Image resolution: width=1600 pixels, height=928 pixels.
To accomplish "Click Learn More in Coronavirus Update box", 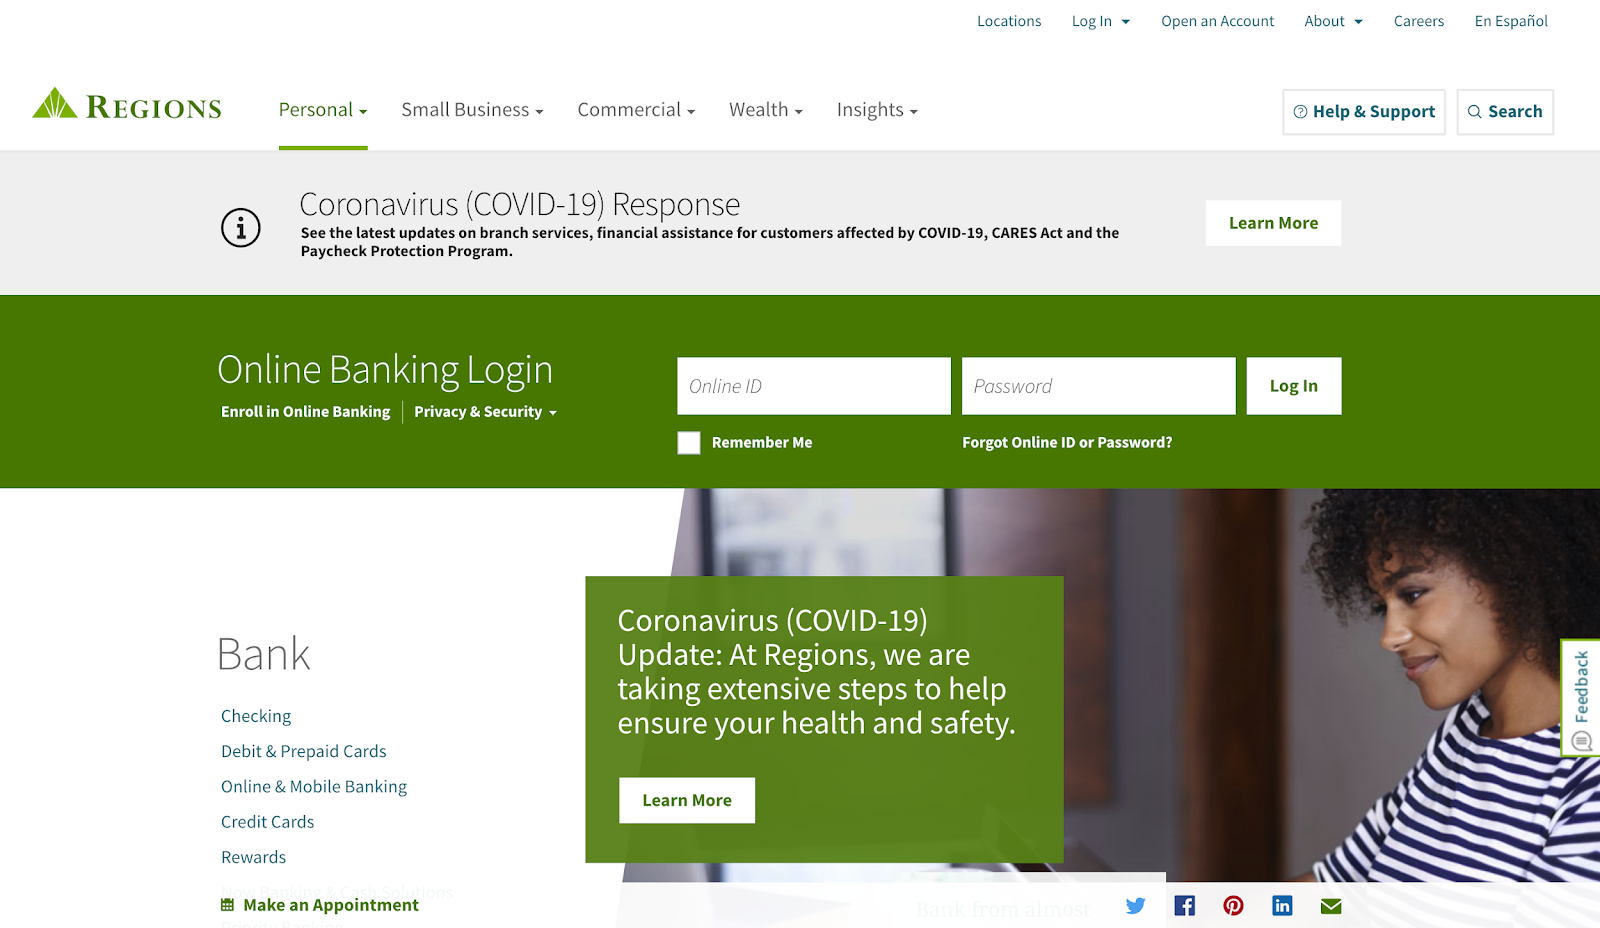I will coord(687,800).
